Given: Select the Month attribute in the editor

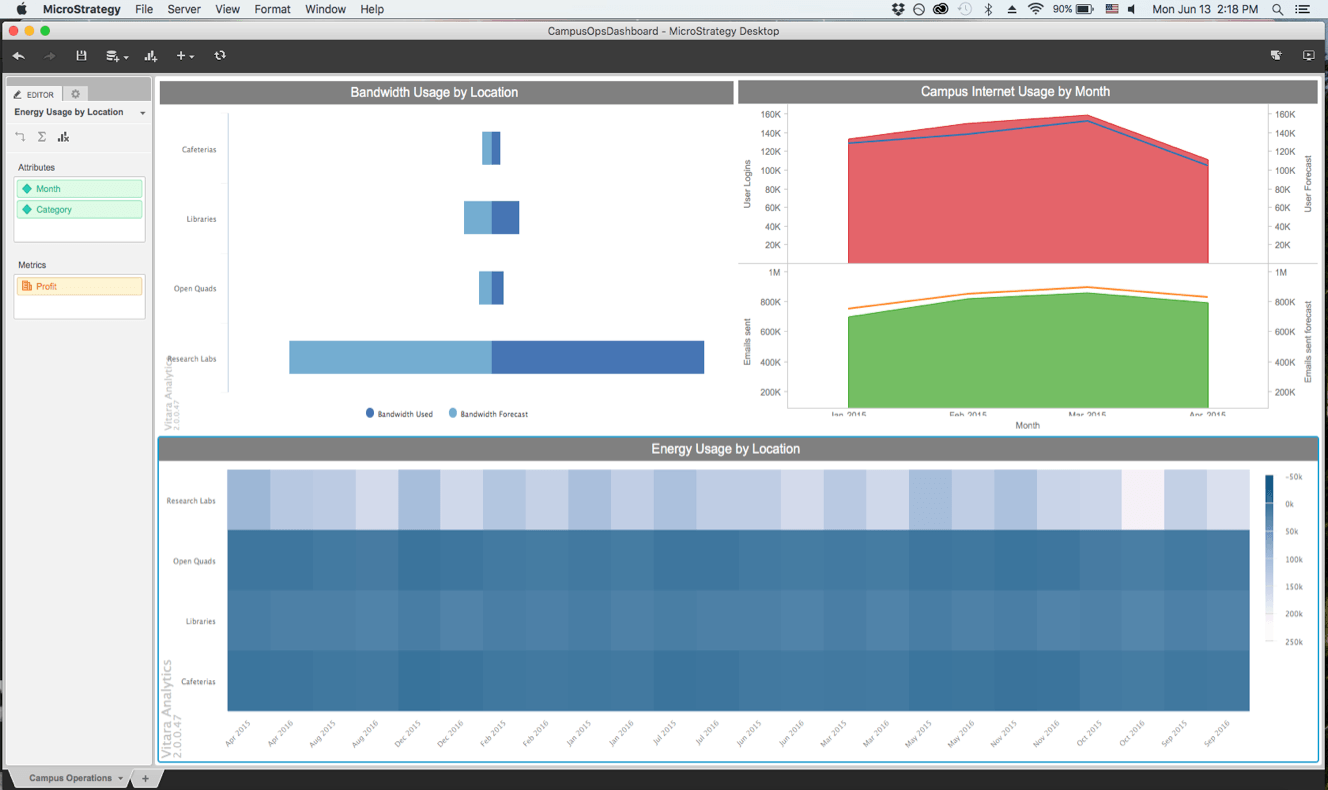Looking at the screenshot, I should tap(79, 189).
